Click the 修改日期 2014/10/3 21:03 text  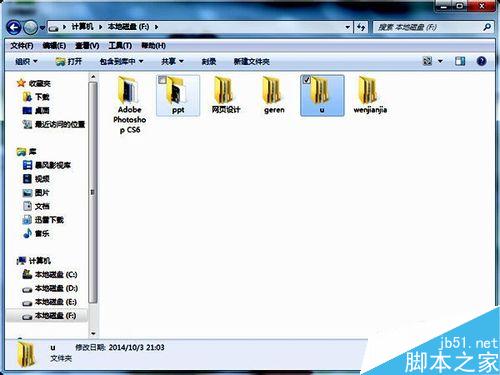coord(120,347)
